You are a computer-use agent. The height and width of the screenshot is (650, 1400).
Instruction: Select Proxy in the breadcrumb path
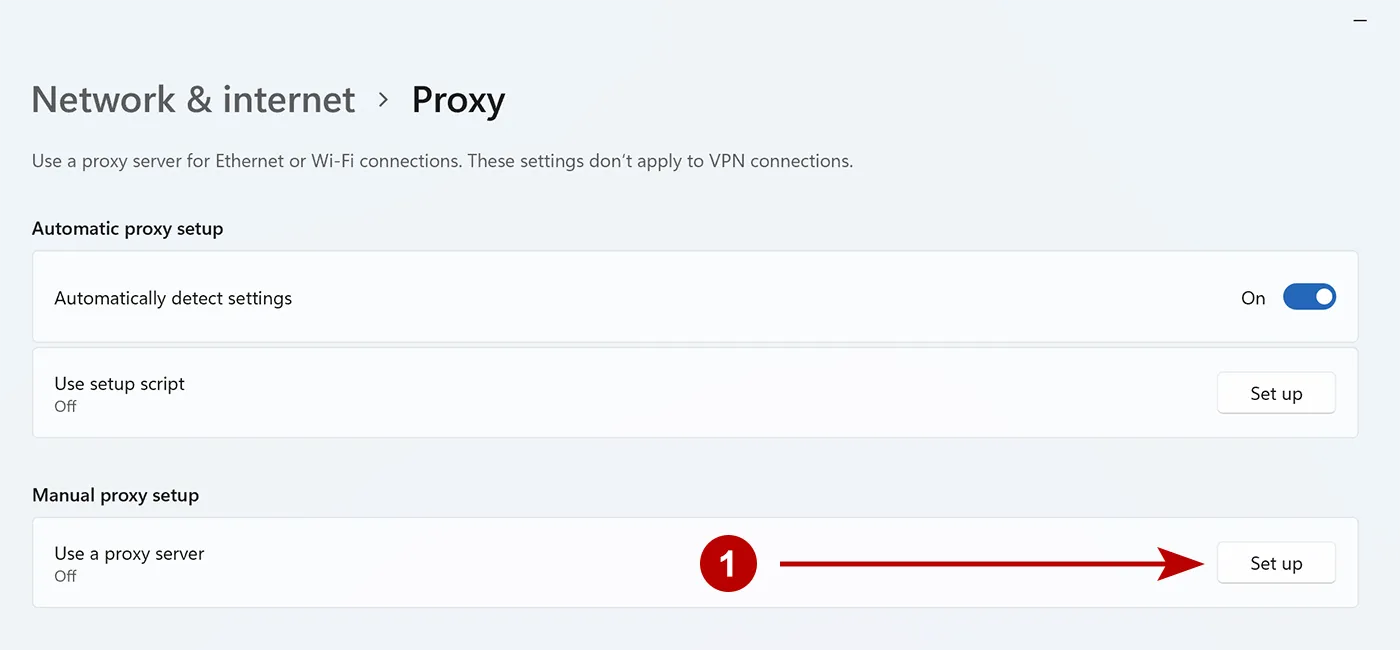click(x=458, y=99)
